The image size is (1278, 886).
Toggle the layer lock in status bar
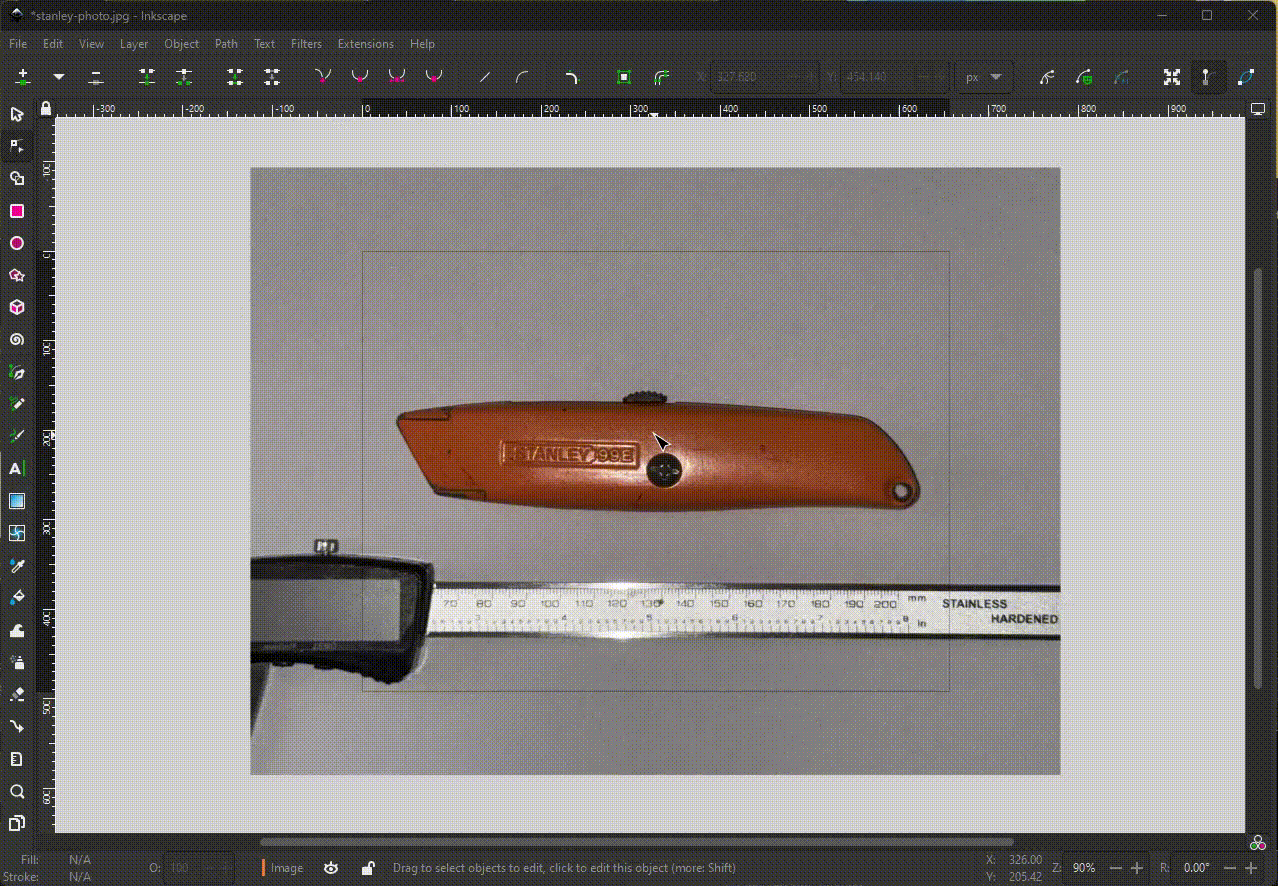(367, 868)
